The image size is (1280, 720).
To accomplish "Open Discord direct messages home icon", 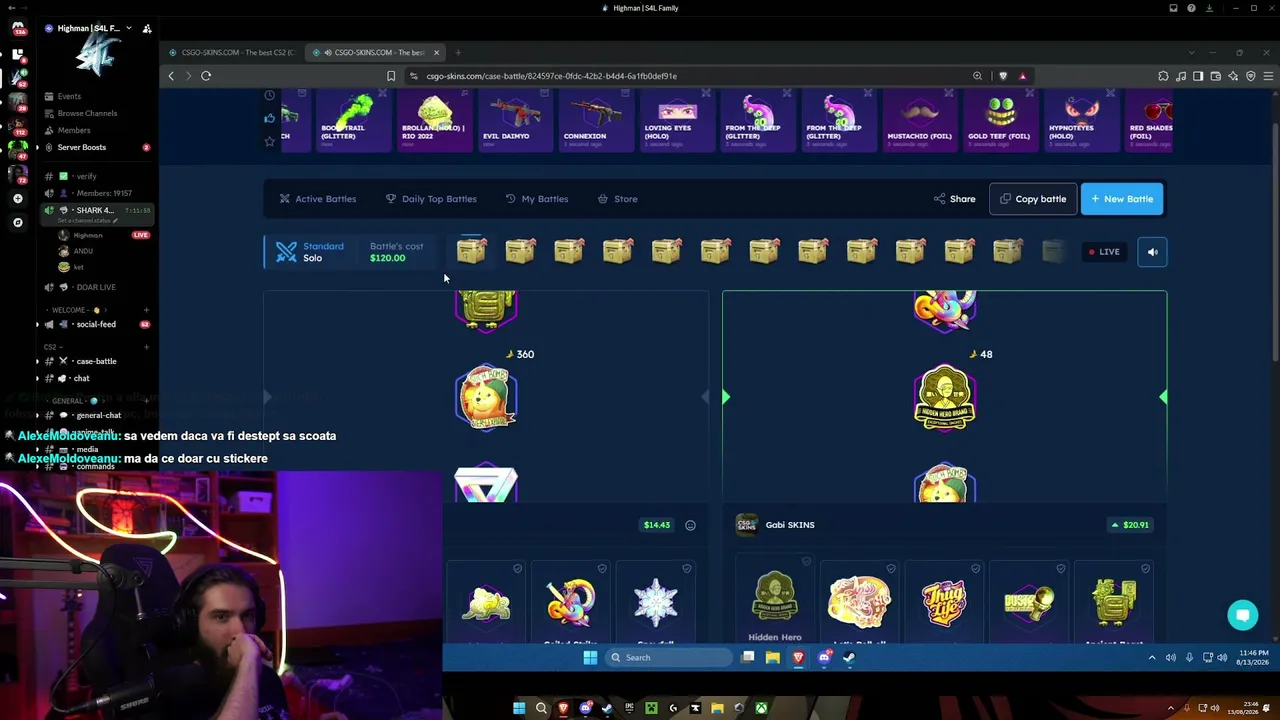I will 17,29.
